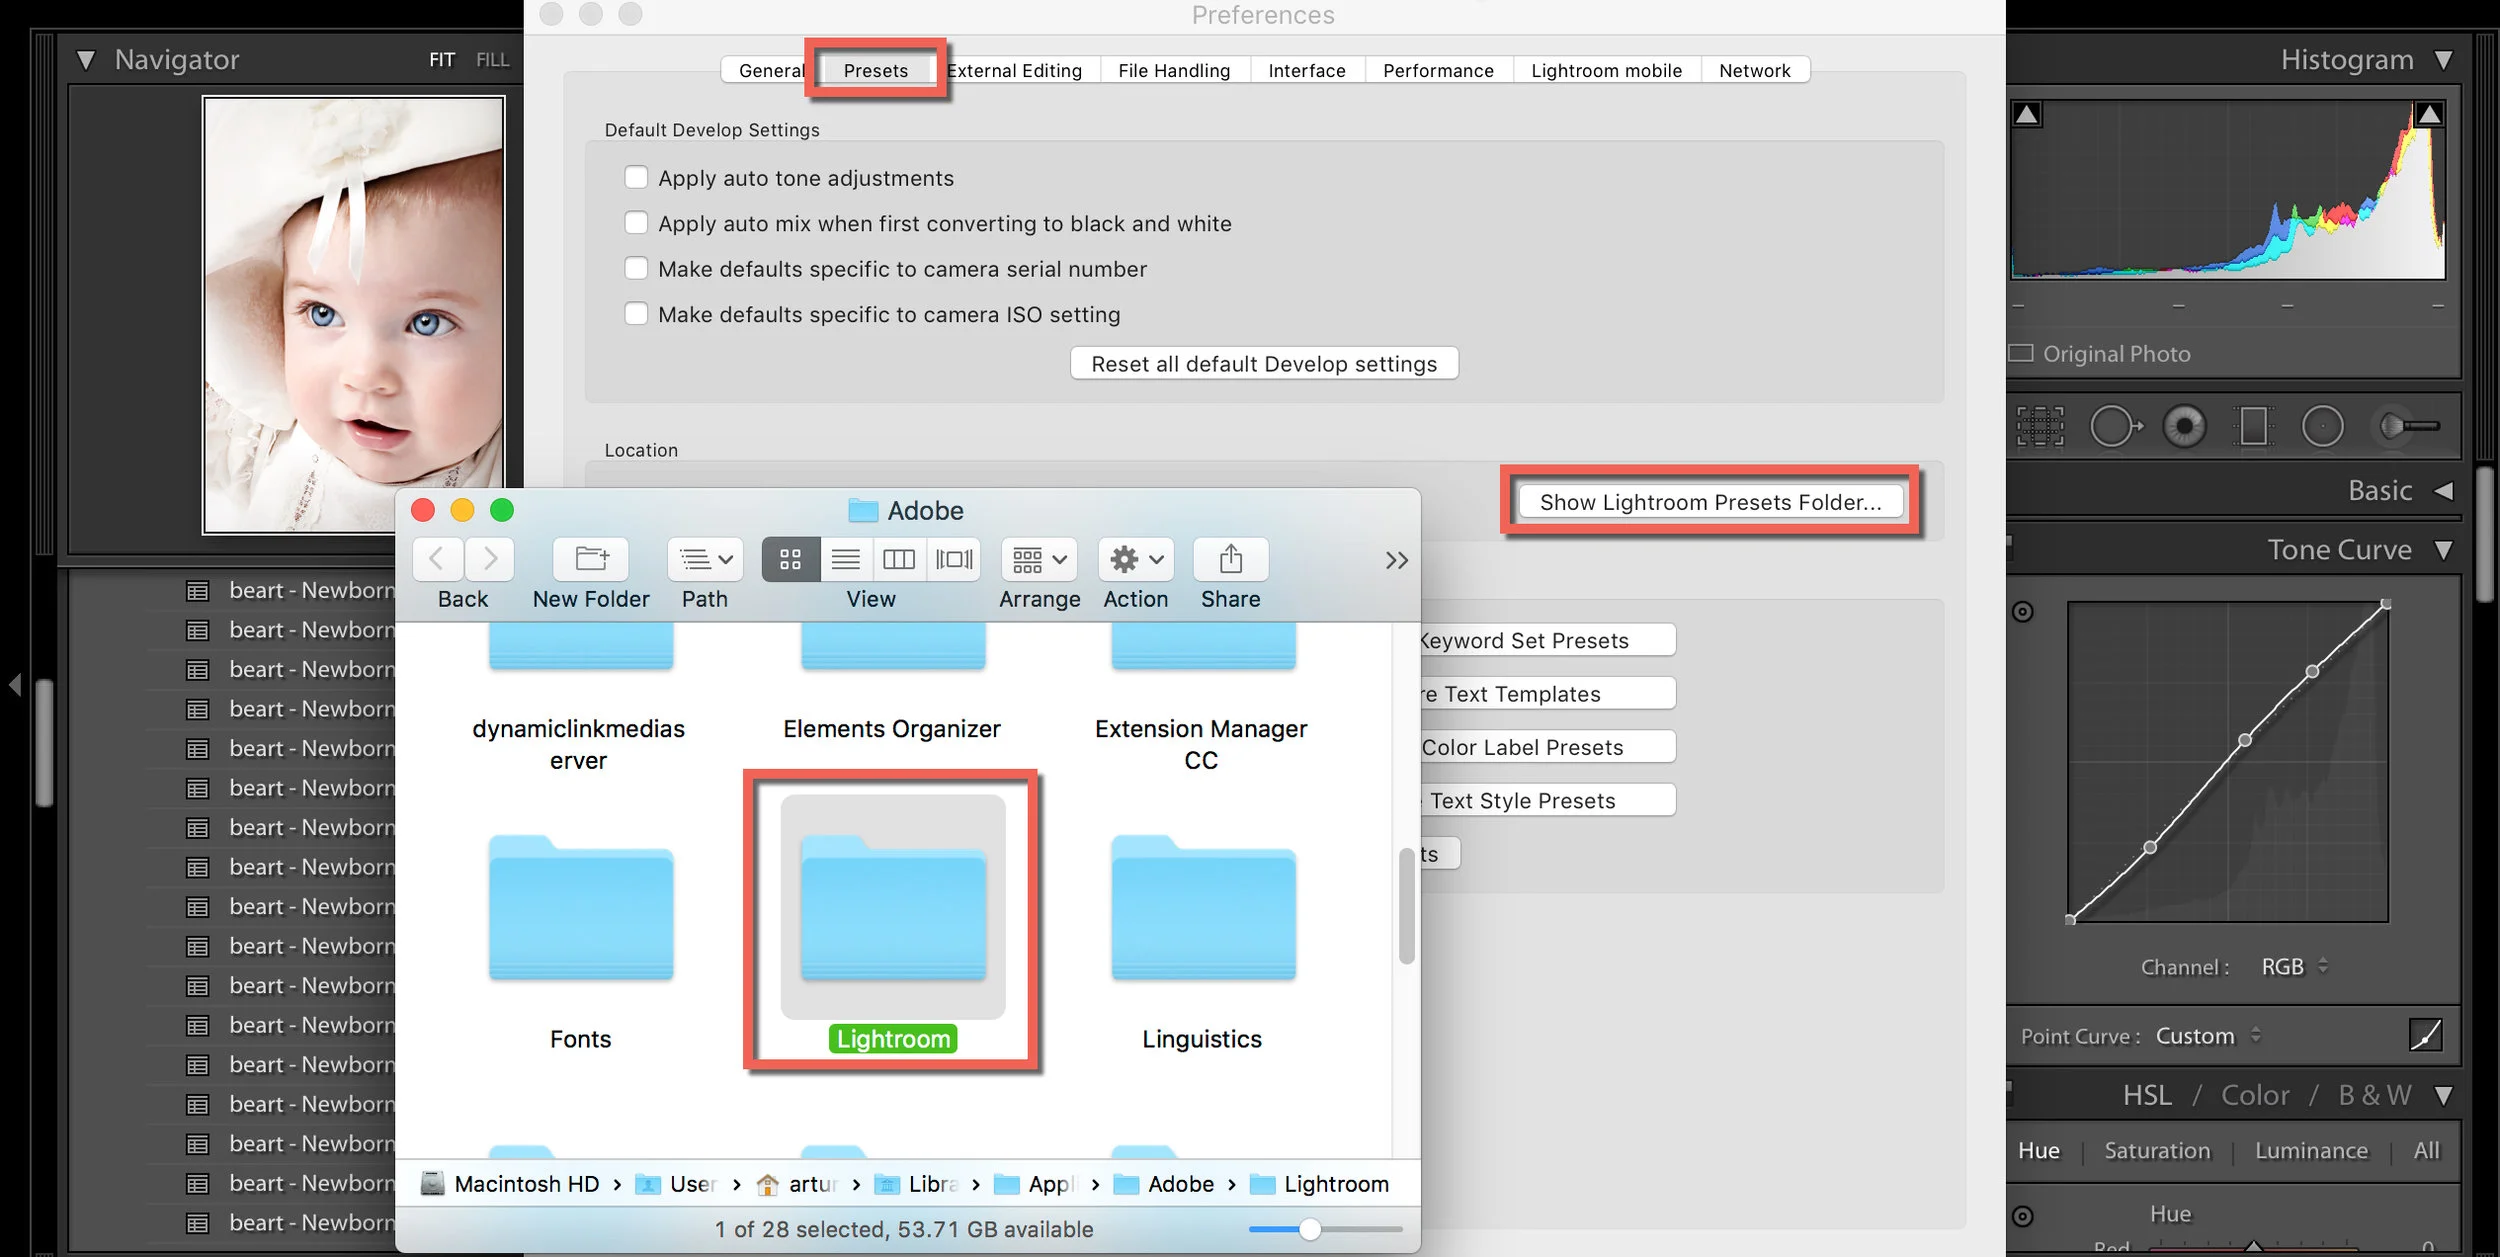
Task: Click the point curve edit icon
Action: [x=2425, y=1035]
